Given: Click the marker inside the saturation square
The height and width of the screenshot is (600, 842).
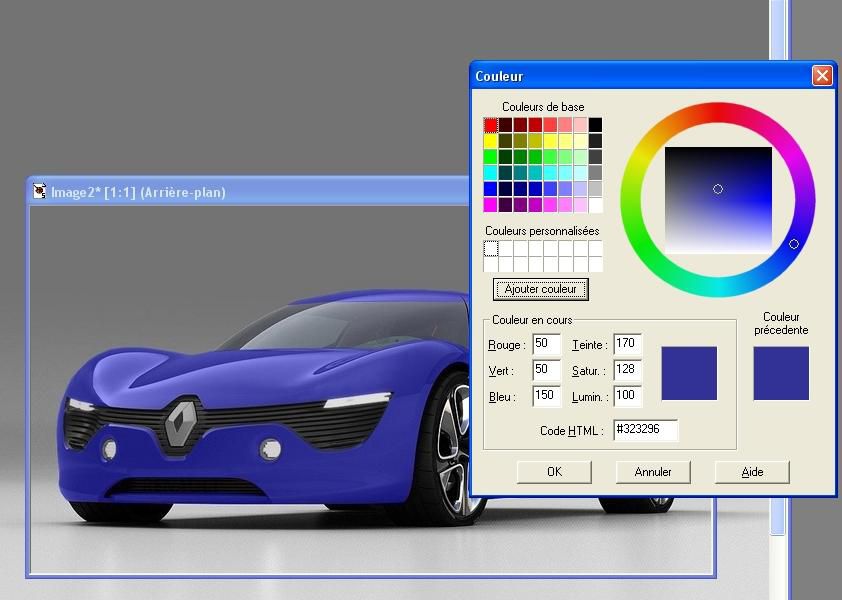Looking at the screenshot, I should 718,189.
